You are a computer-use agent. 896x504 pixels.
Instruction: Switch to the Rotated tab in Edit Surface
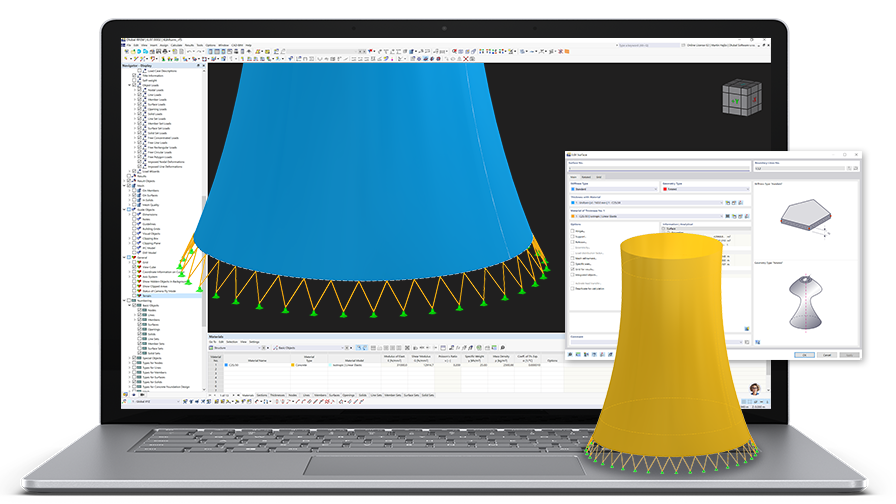point(586,177)
